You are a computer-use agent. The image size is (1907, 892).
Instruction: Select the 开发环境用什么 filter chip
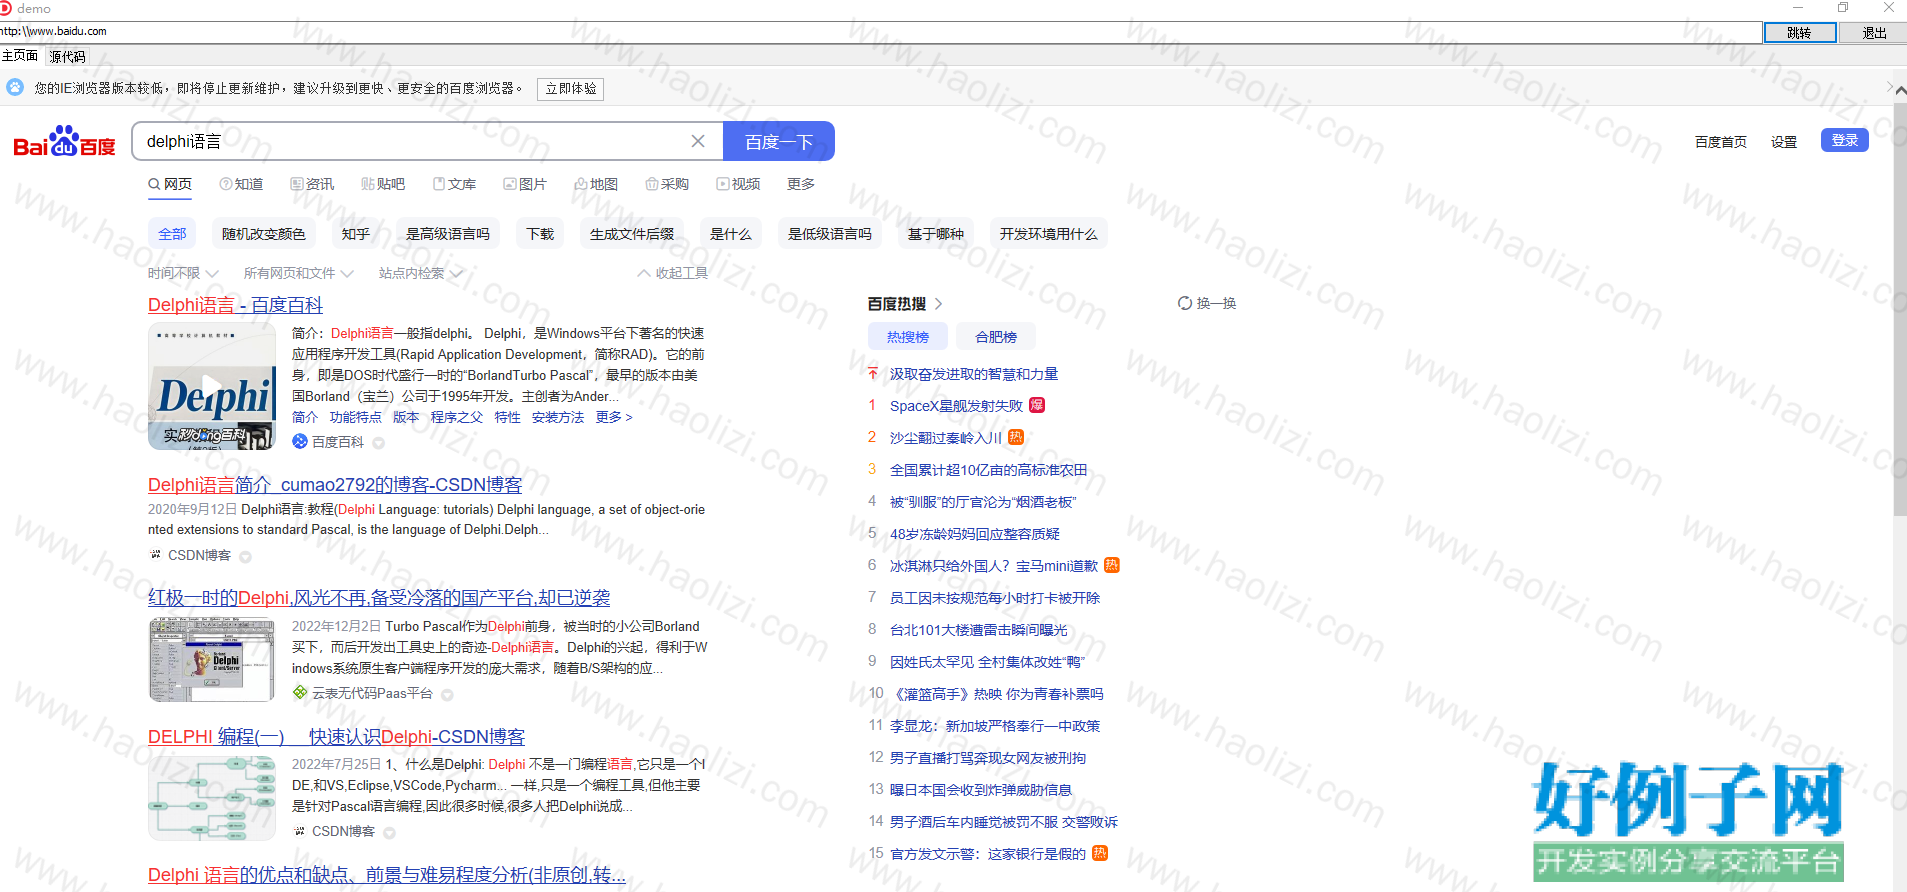click(x=1049, y=234)
